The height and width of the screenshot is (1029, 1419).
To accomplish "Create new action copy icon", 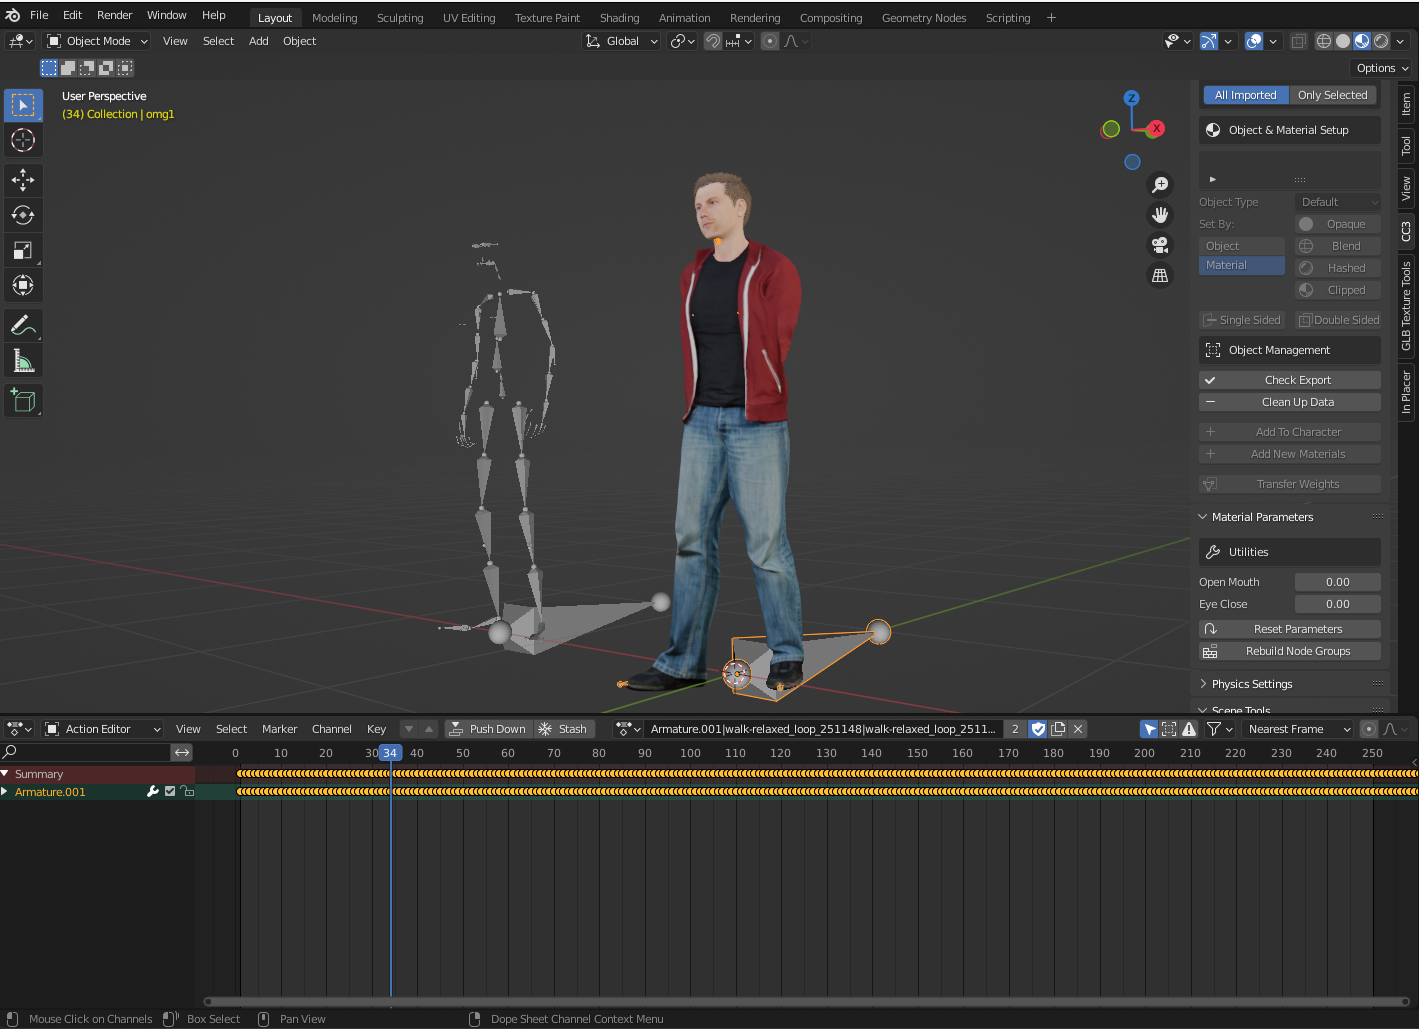I will [x=1058, y=729].
